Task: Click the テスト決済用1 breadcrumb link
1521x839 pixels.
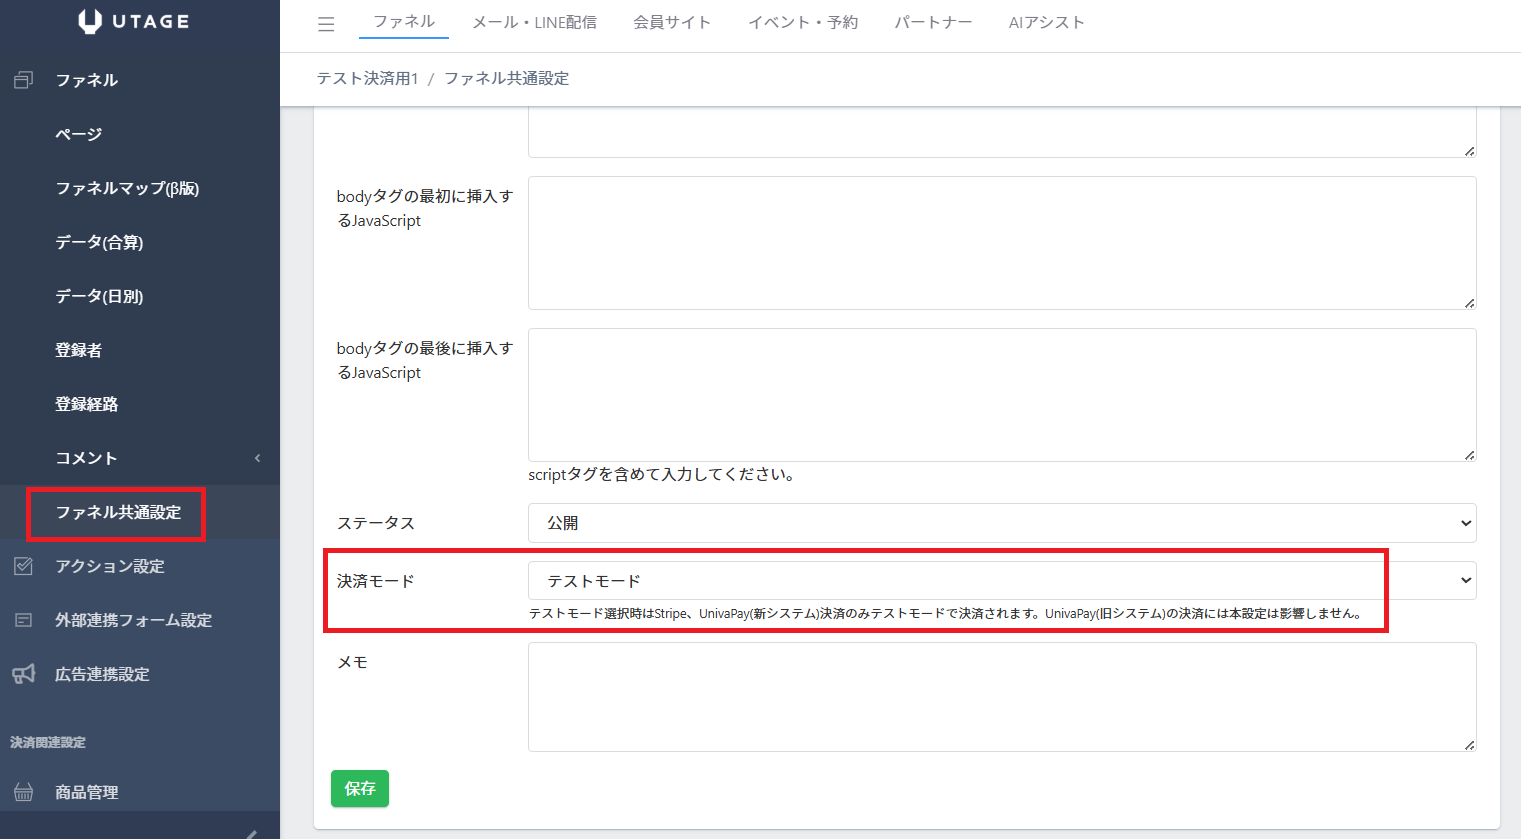Action: point(367,78)
